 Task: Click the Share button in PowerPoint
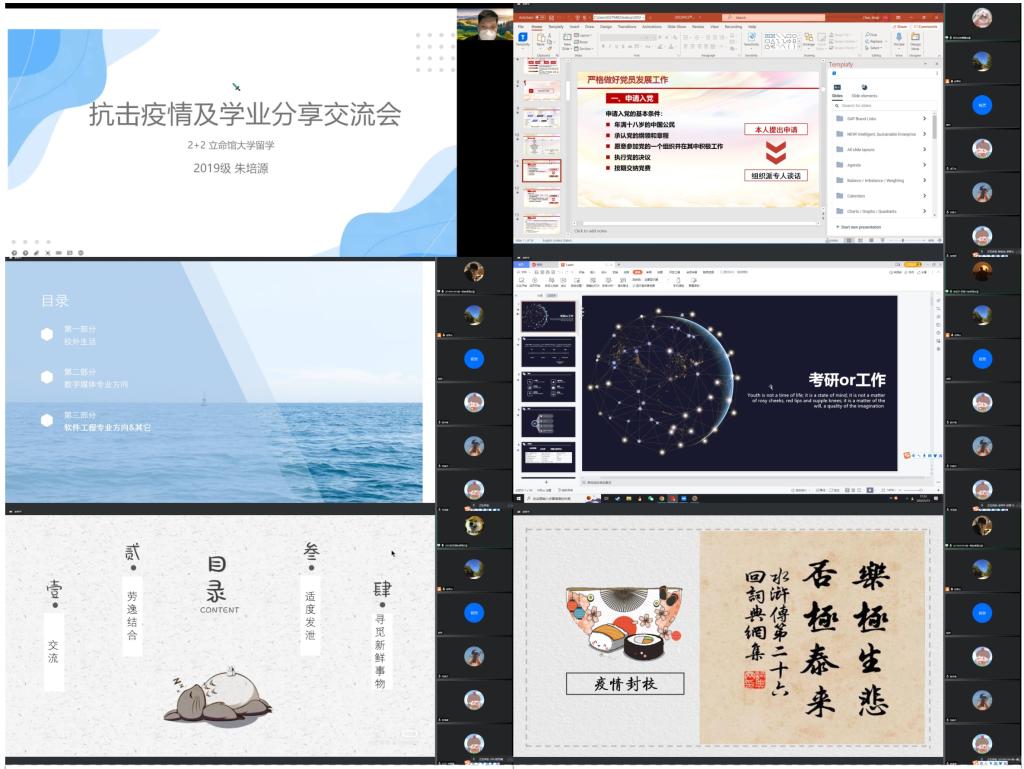point(899,27)
